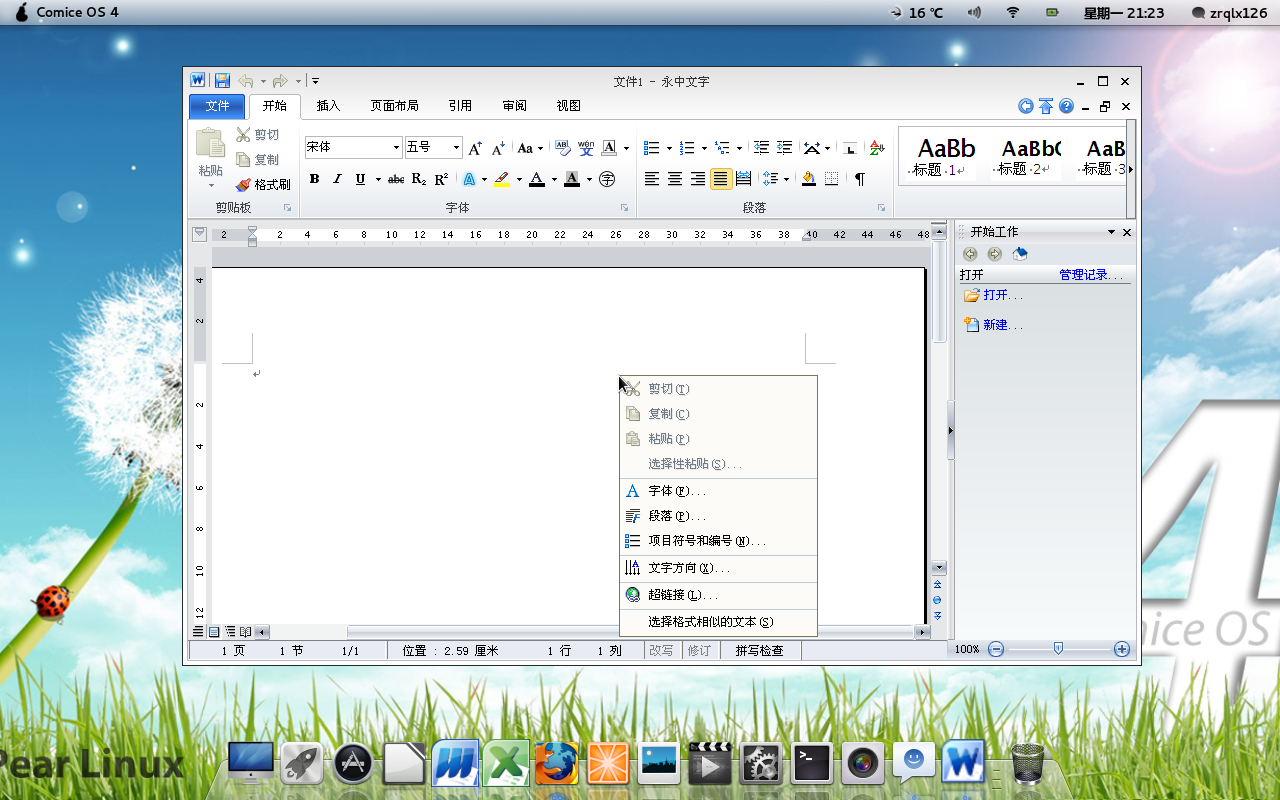This screenshot has height=800, width=1280.
Task: Apply the Heading 1 (标题 1) style
Action: (x=941, y=157)
